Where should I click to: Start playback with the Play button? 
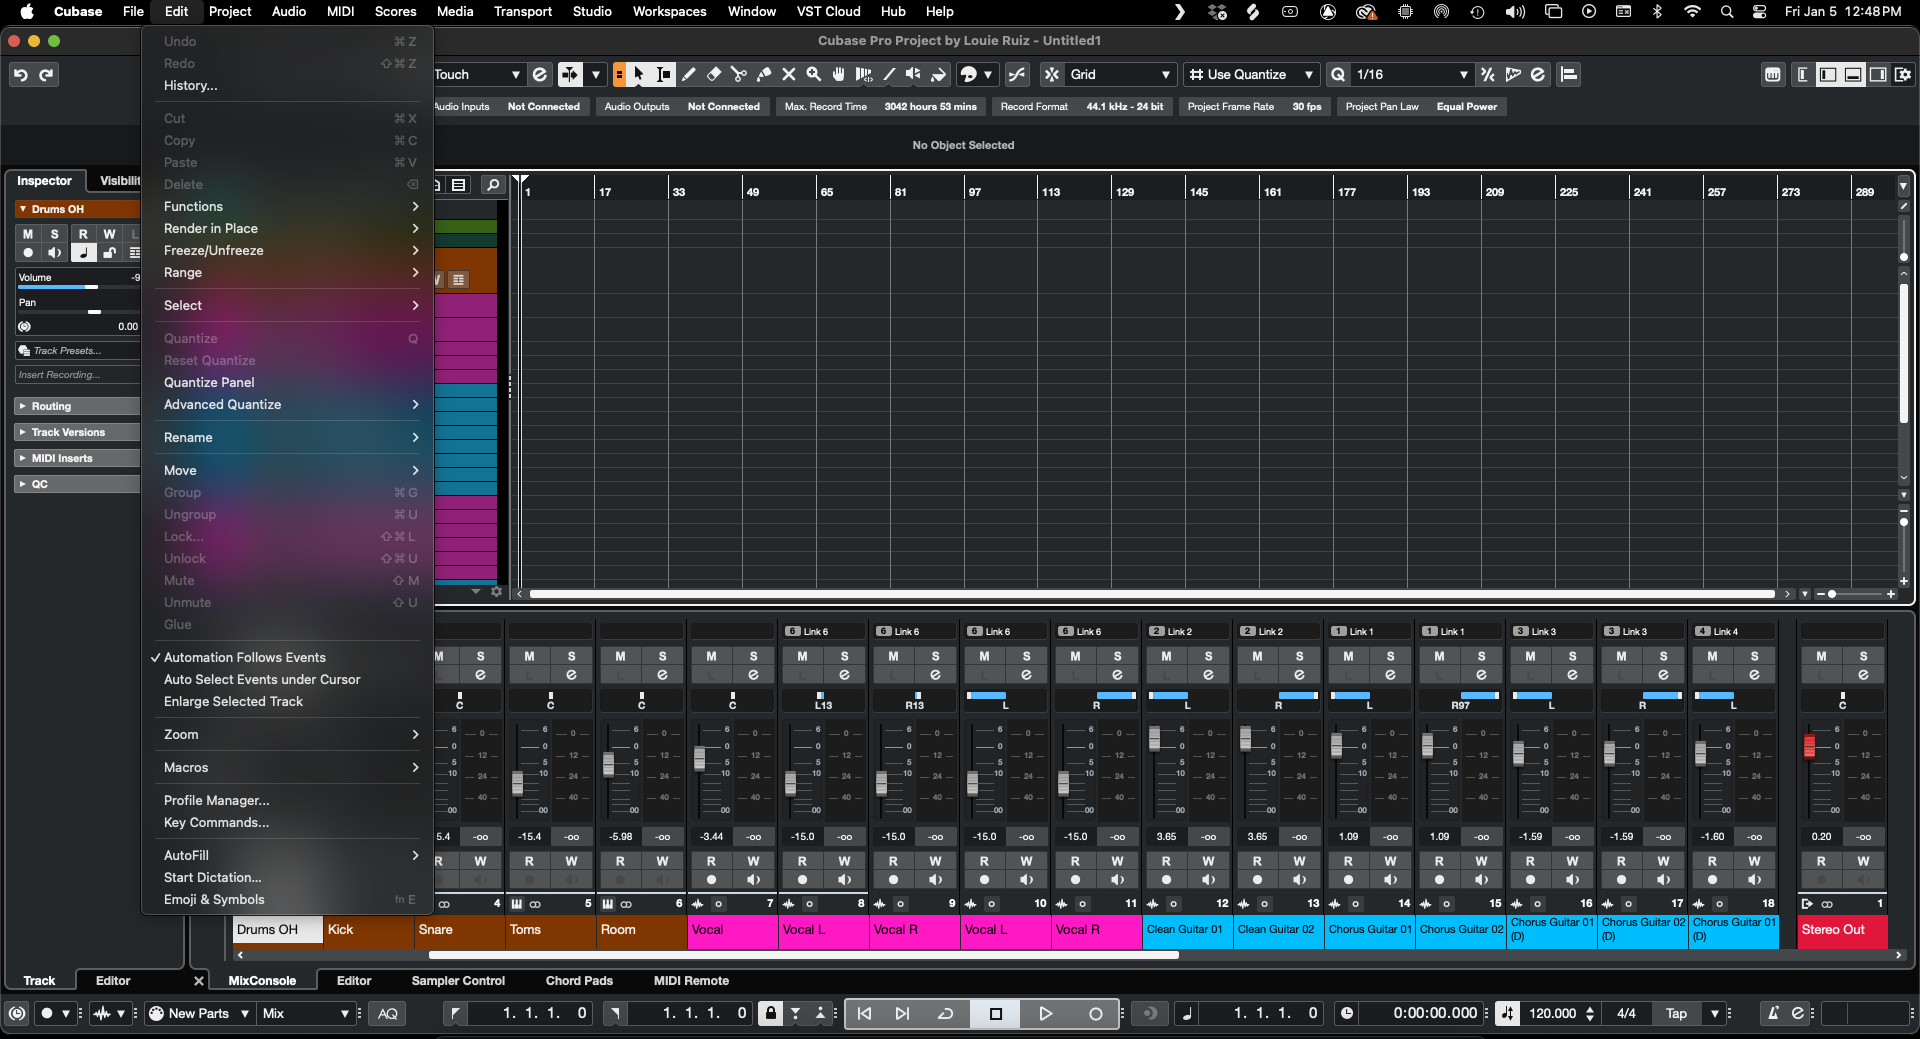tap(1045, 1014)
